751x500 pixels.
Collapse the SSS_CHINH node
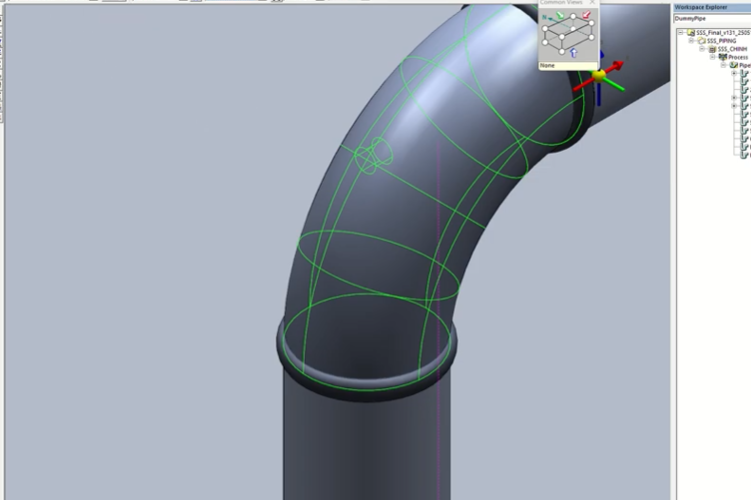tap(702, 49)
